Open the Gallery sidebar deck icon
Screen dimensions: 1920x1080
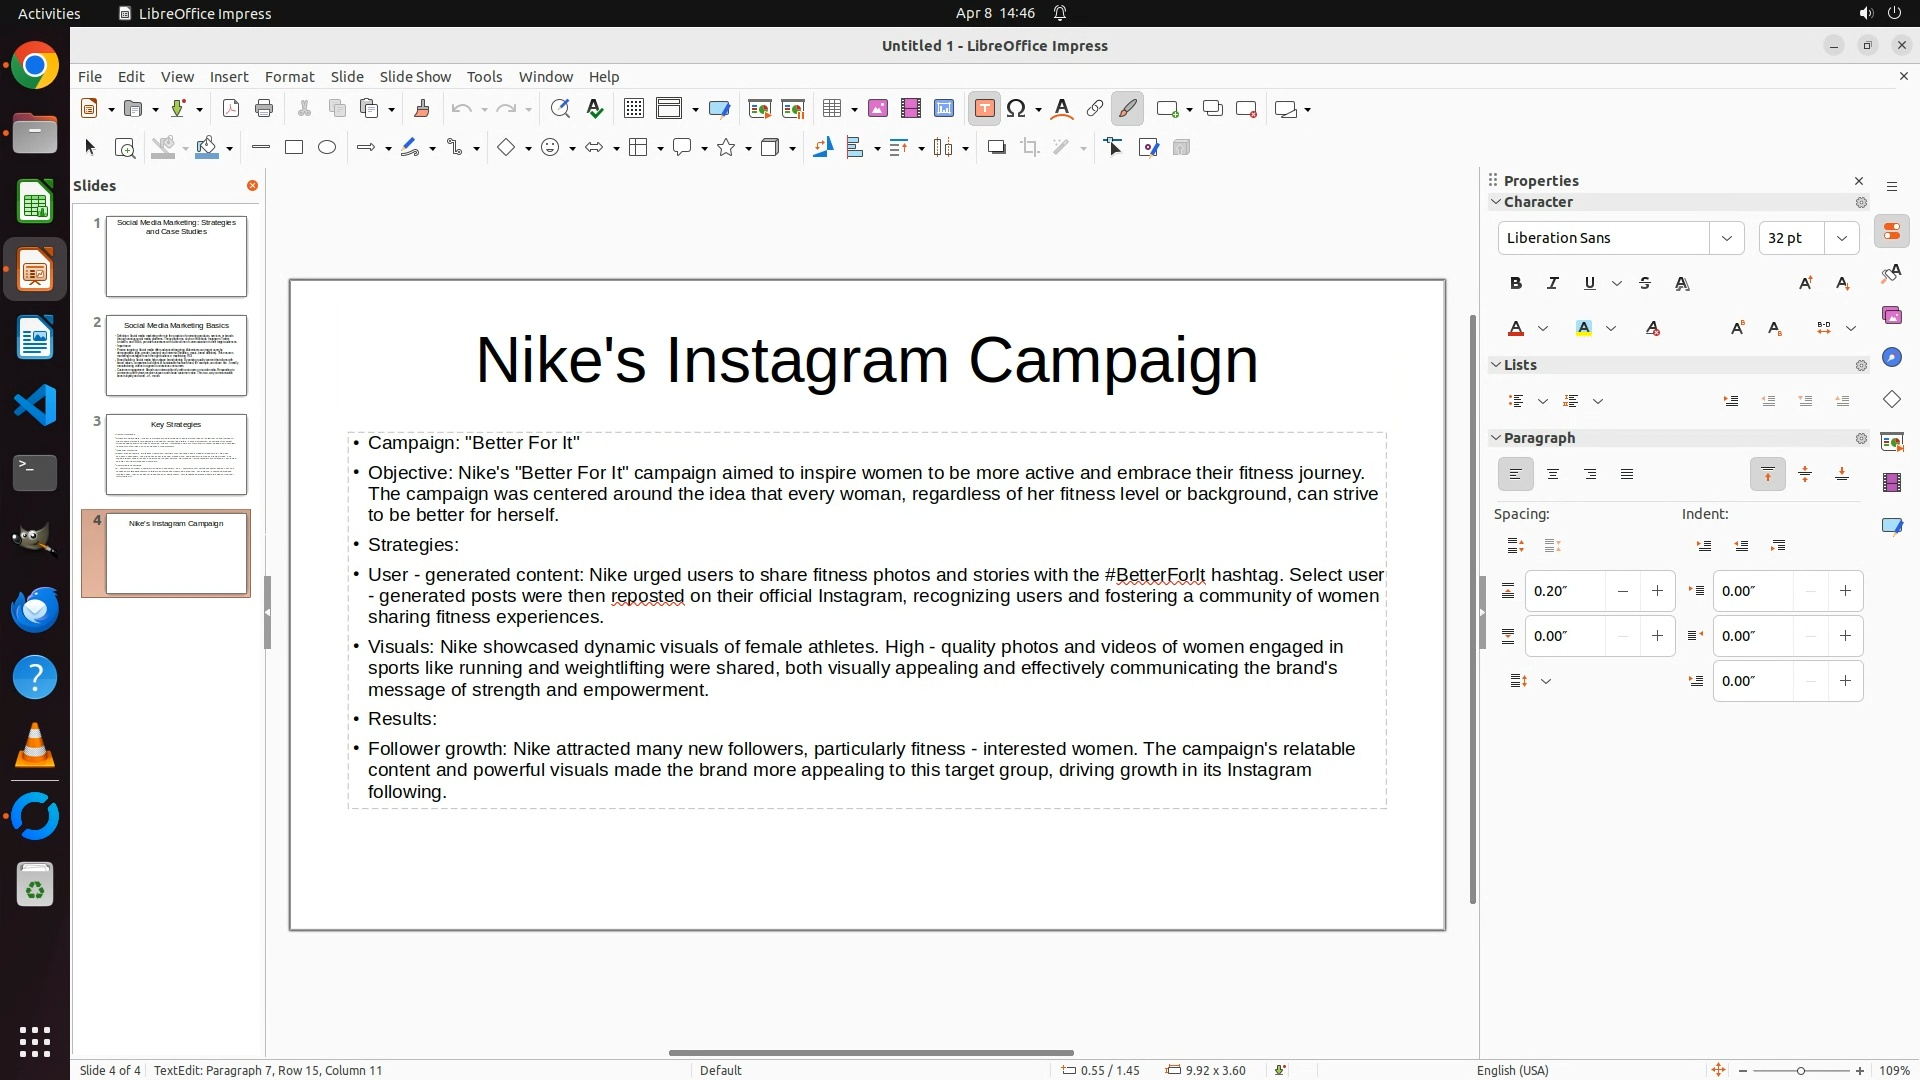(x=1891, y=316)
